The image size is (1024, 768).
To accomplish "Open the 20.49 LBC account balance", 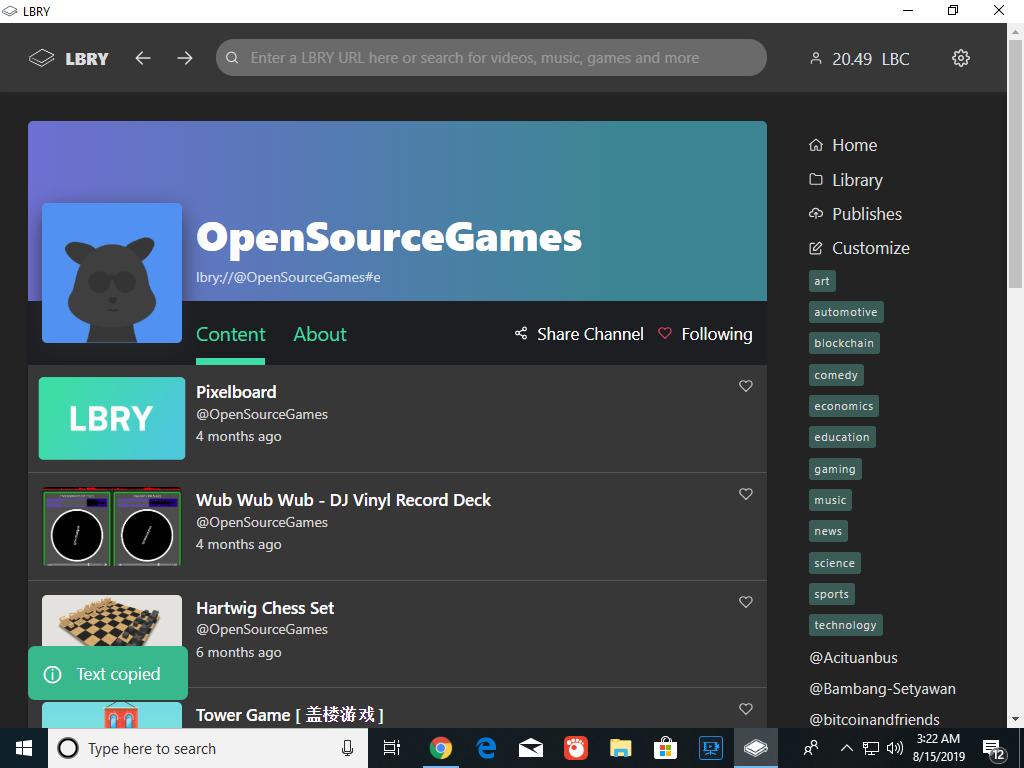I will point(859,59).
